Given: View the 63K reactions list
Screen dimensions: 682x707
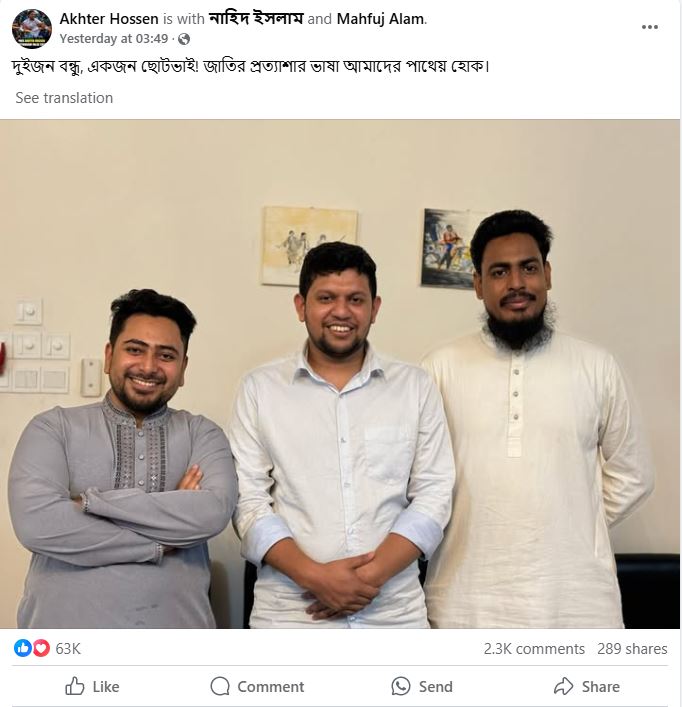Looking at the screenshot, I should 68,649.
